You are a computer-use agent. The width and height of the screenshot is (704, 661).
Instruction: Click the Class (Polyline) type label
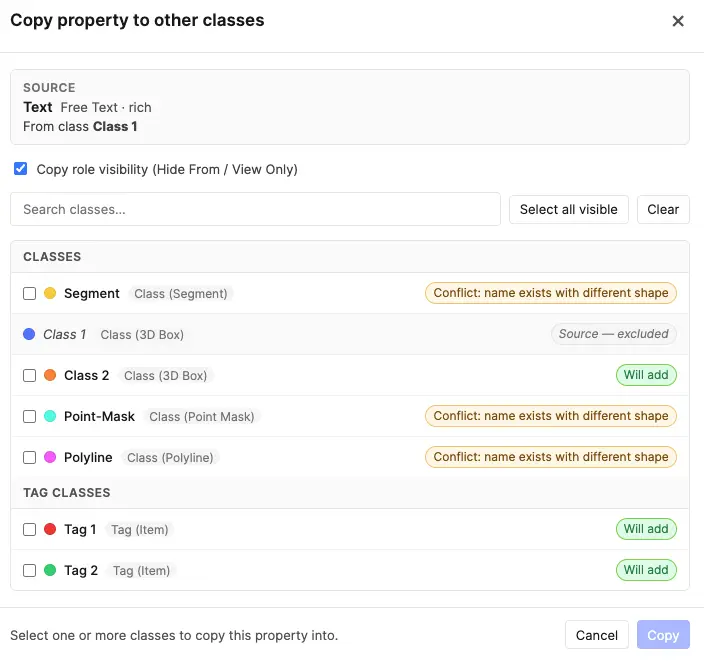[170, 458]
